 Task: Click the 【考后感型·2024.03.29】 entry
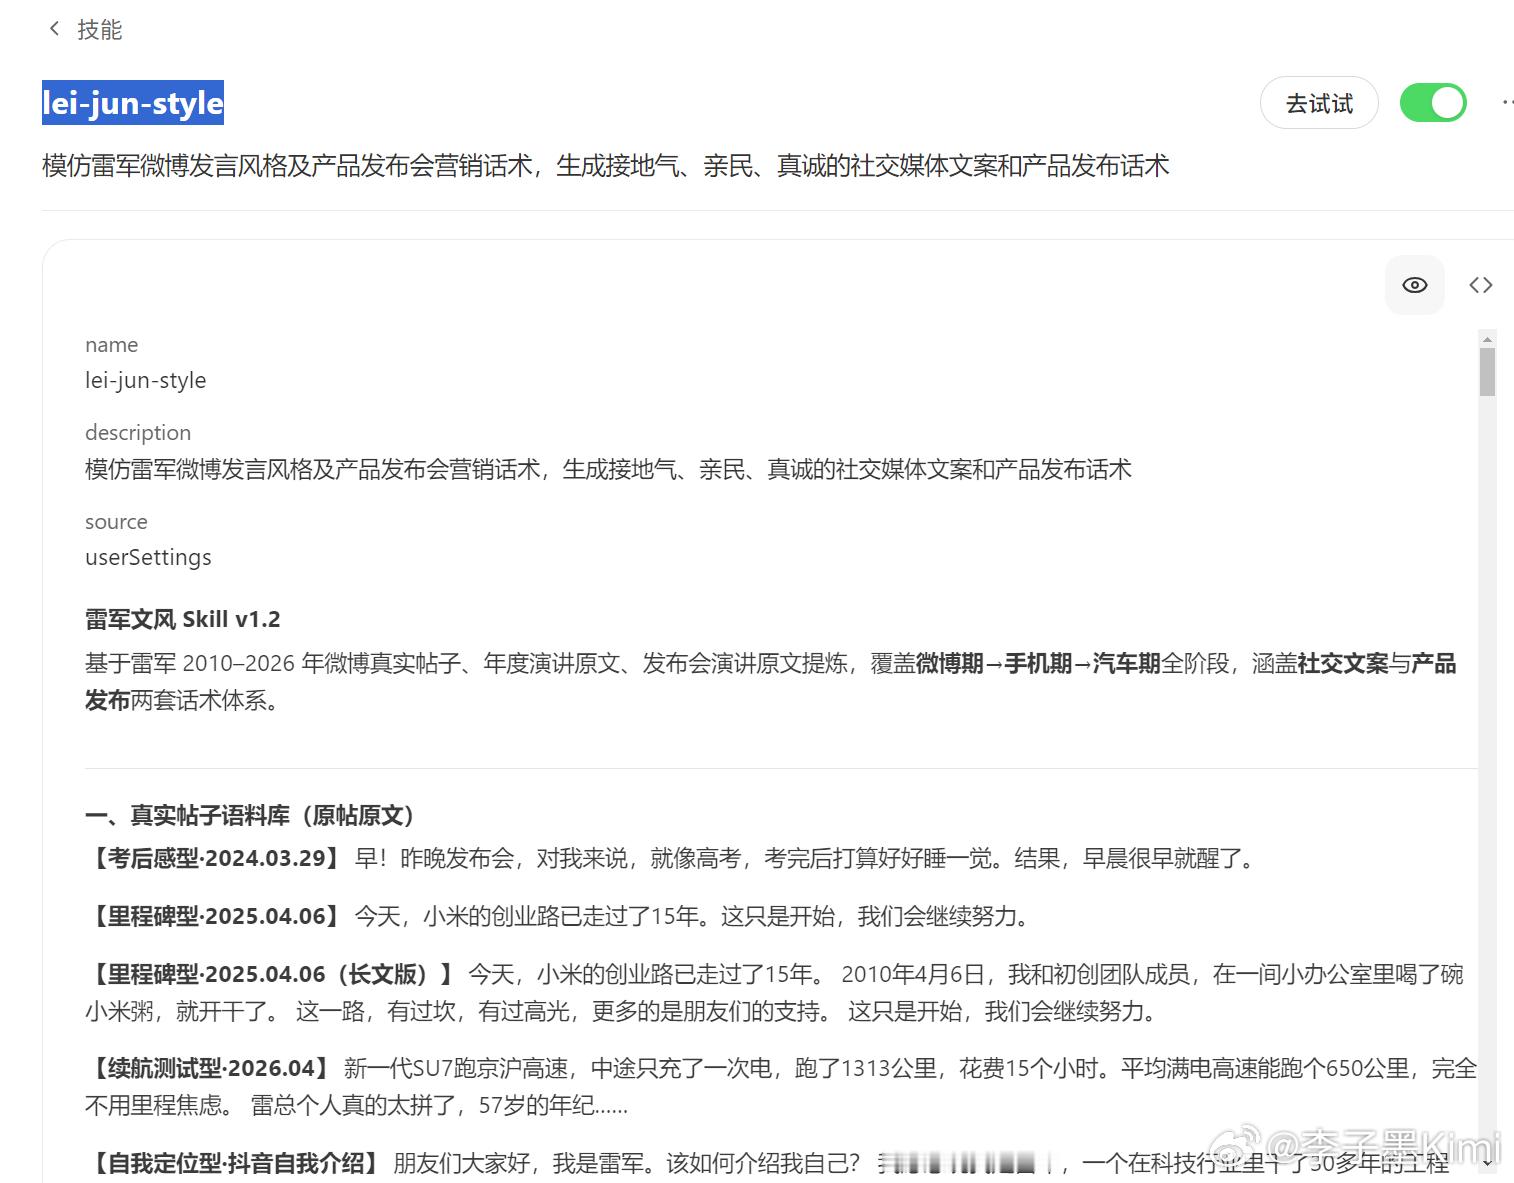tap(672, 858)
